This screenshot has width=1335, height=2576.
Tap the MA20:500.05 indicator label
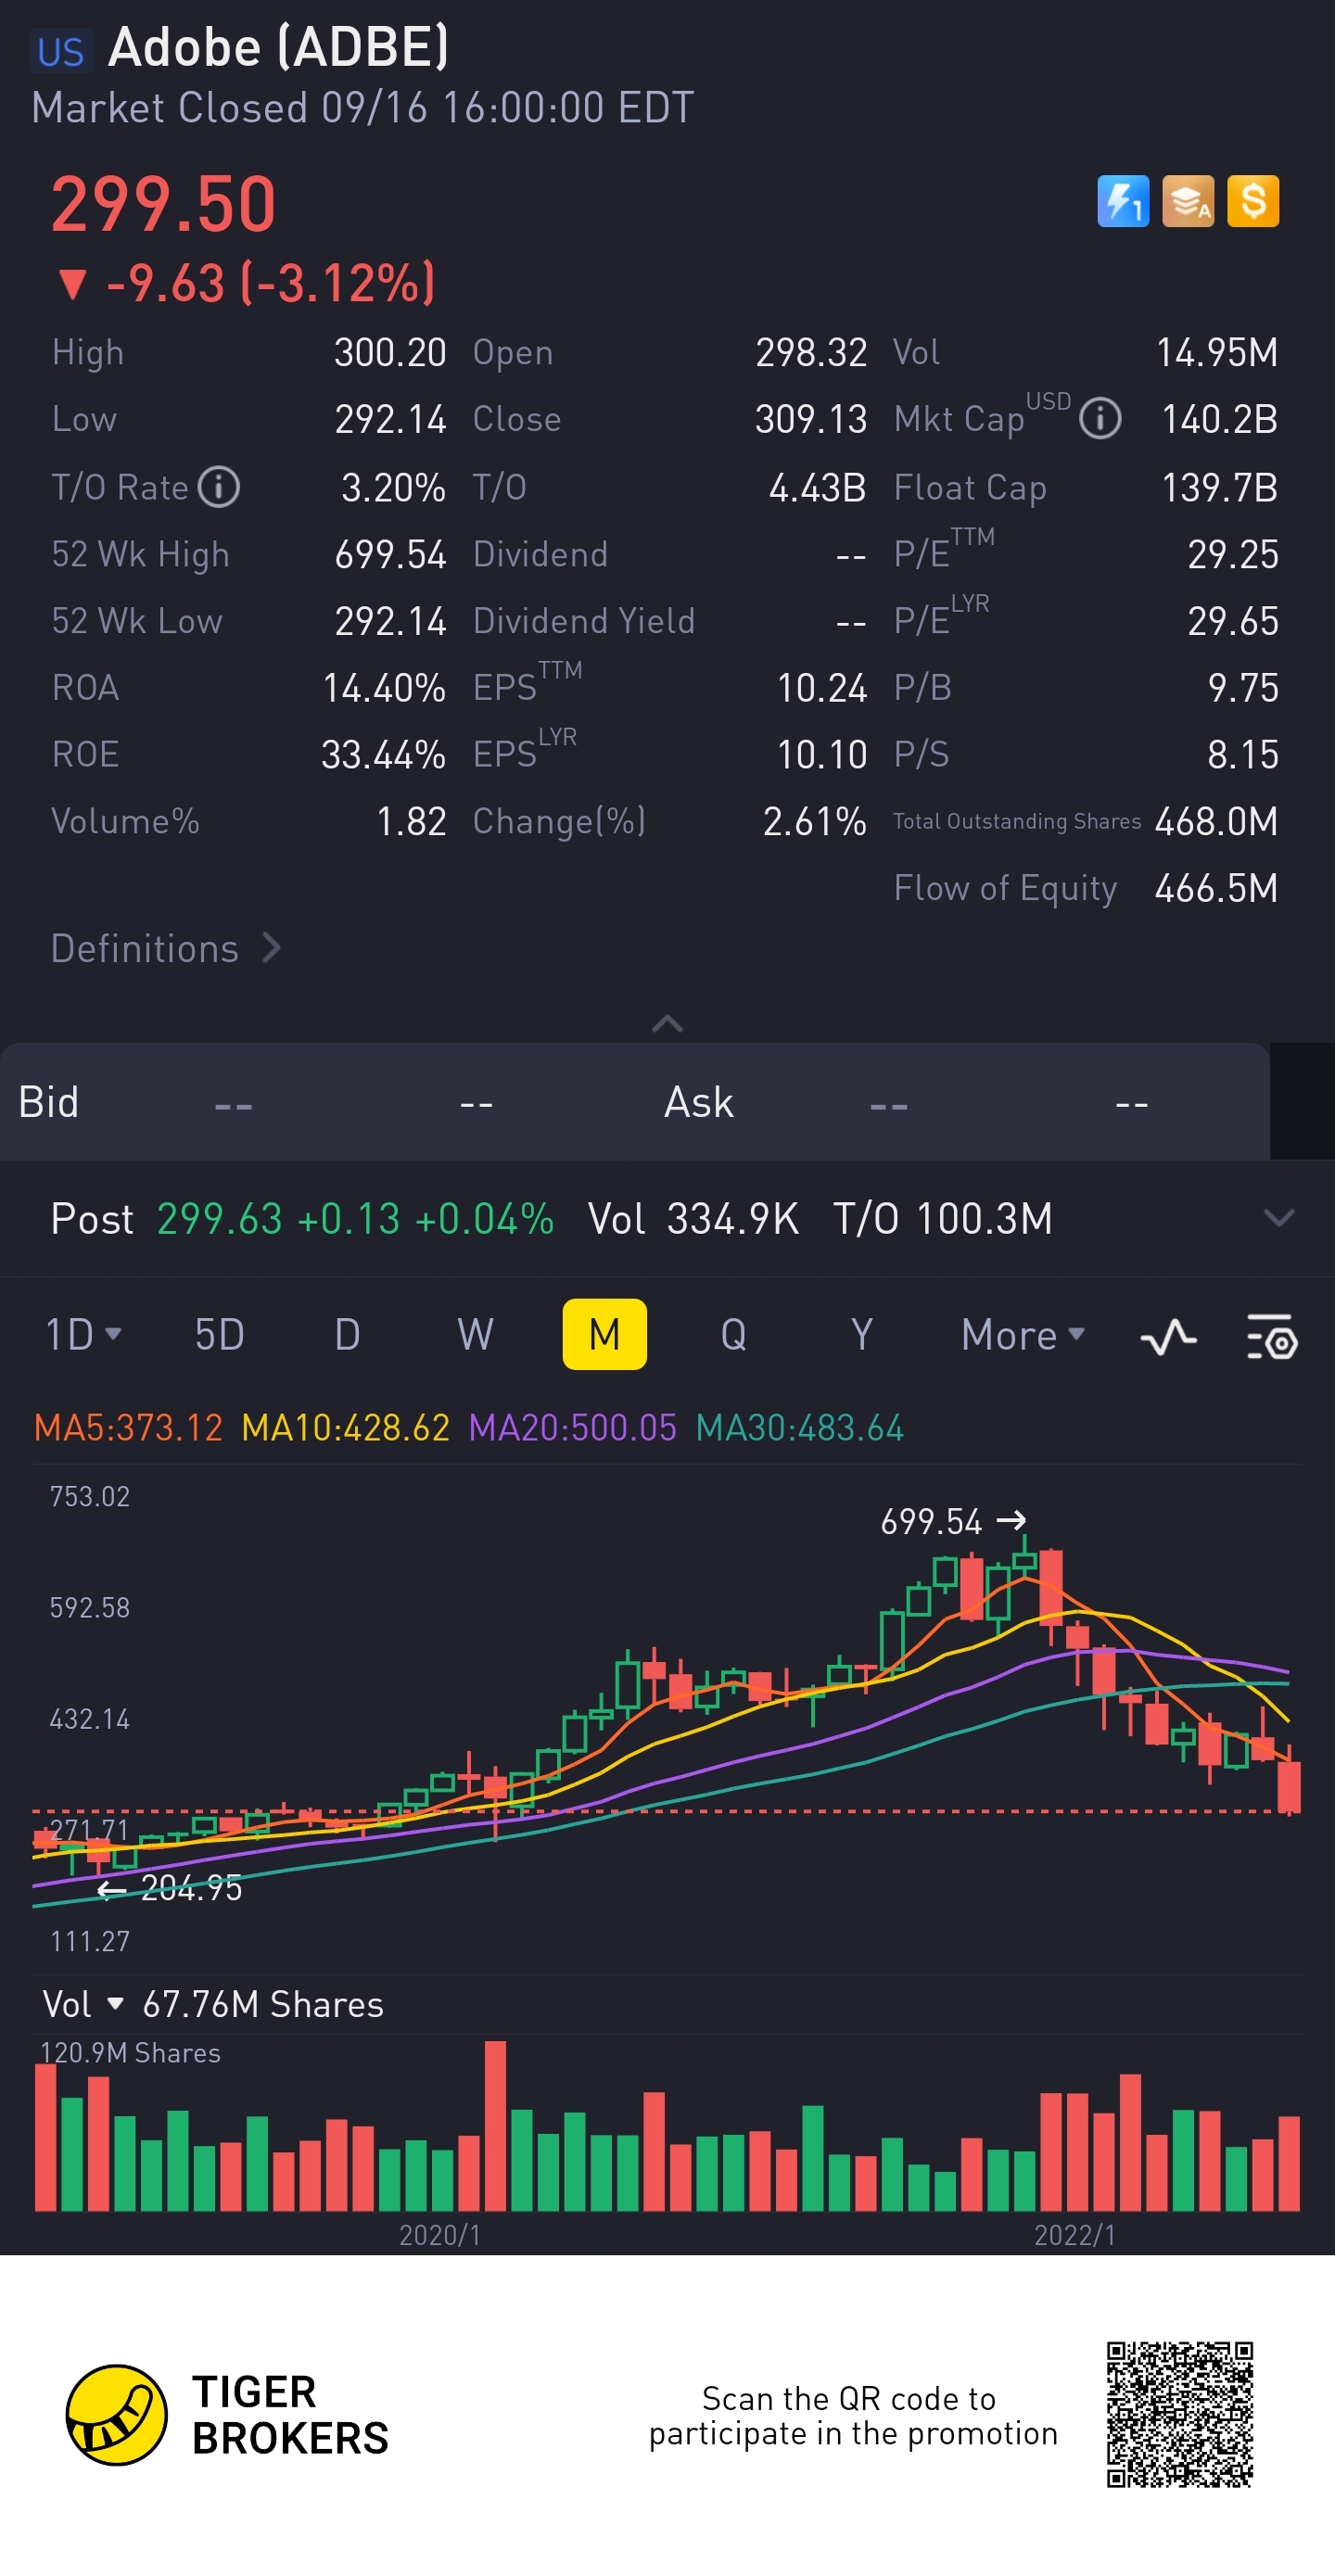click(x=573, y=1427)
